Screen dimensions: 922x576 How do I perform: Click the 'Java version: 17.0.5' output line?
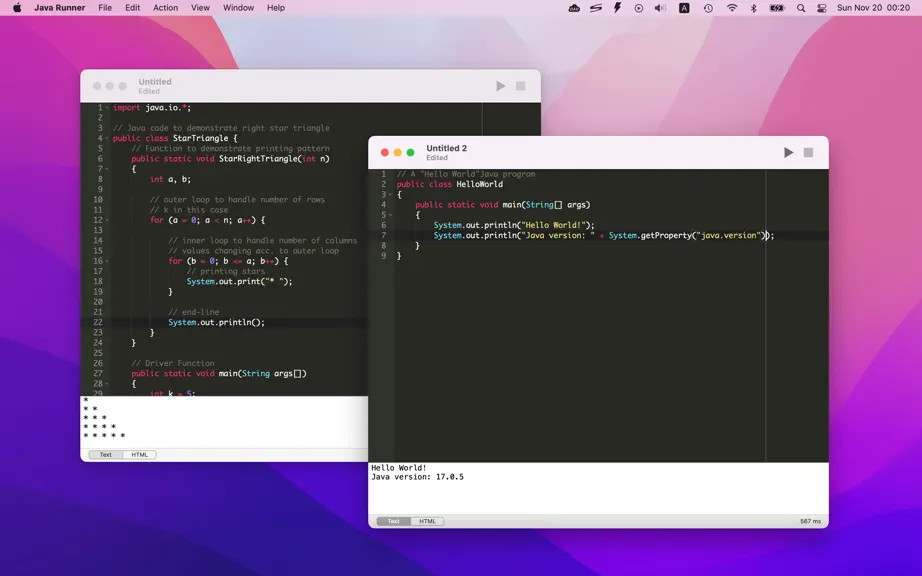(x=417, y=477)
